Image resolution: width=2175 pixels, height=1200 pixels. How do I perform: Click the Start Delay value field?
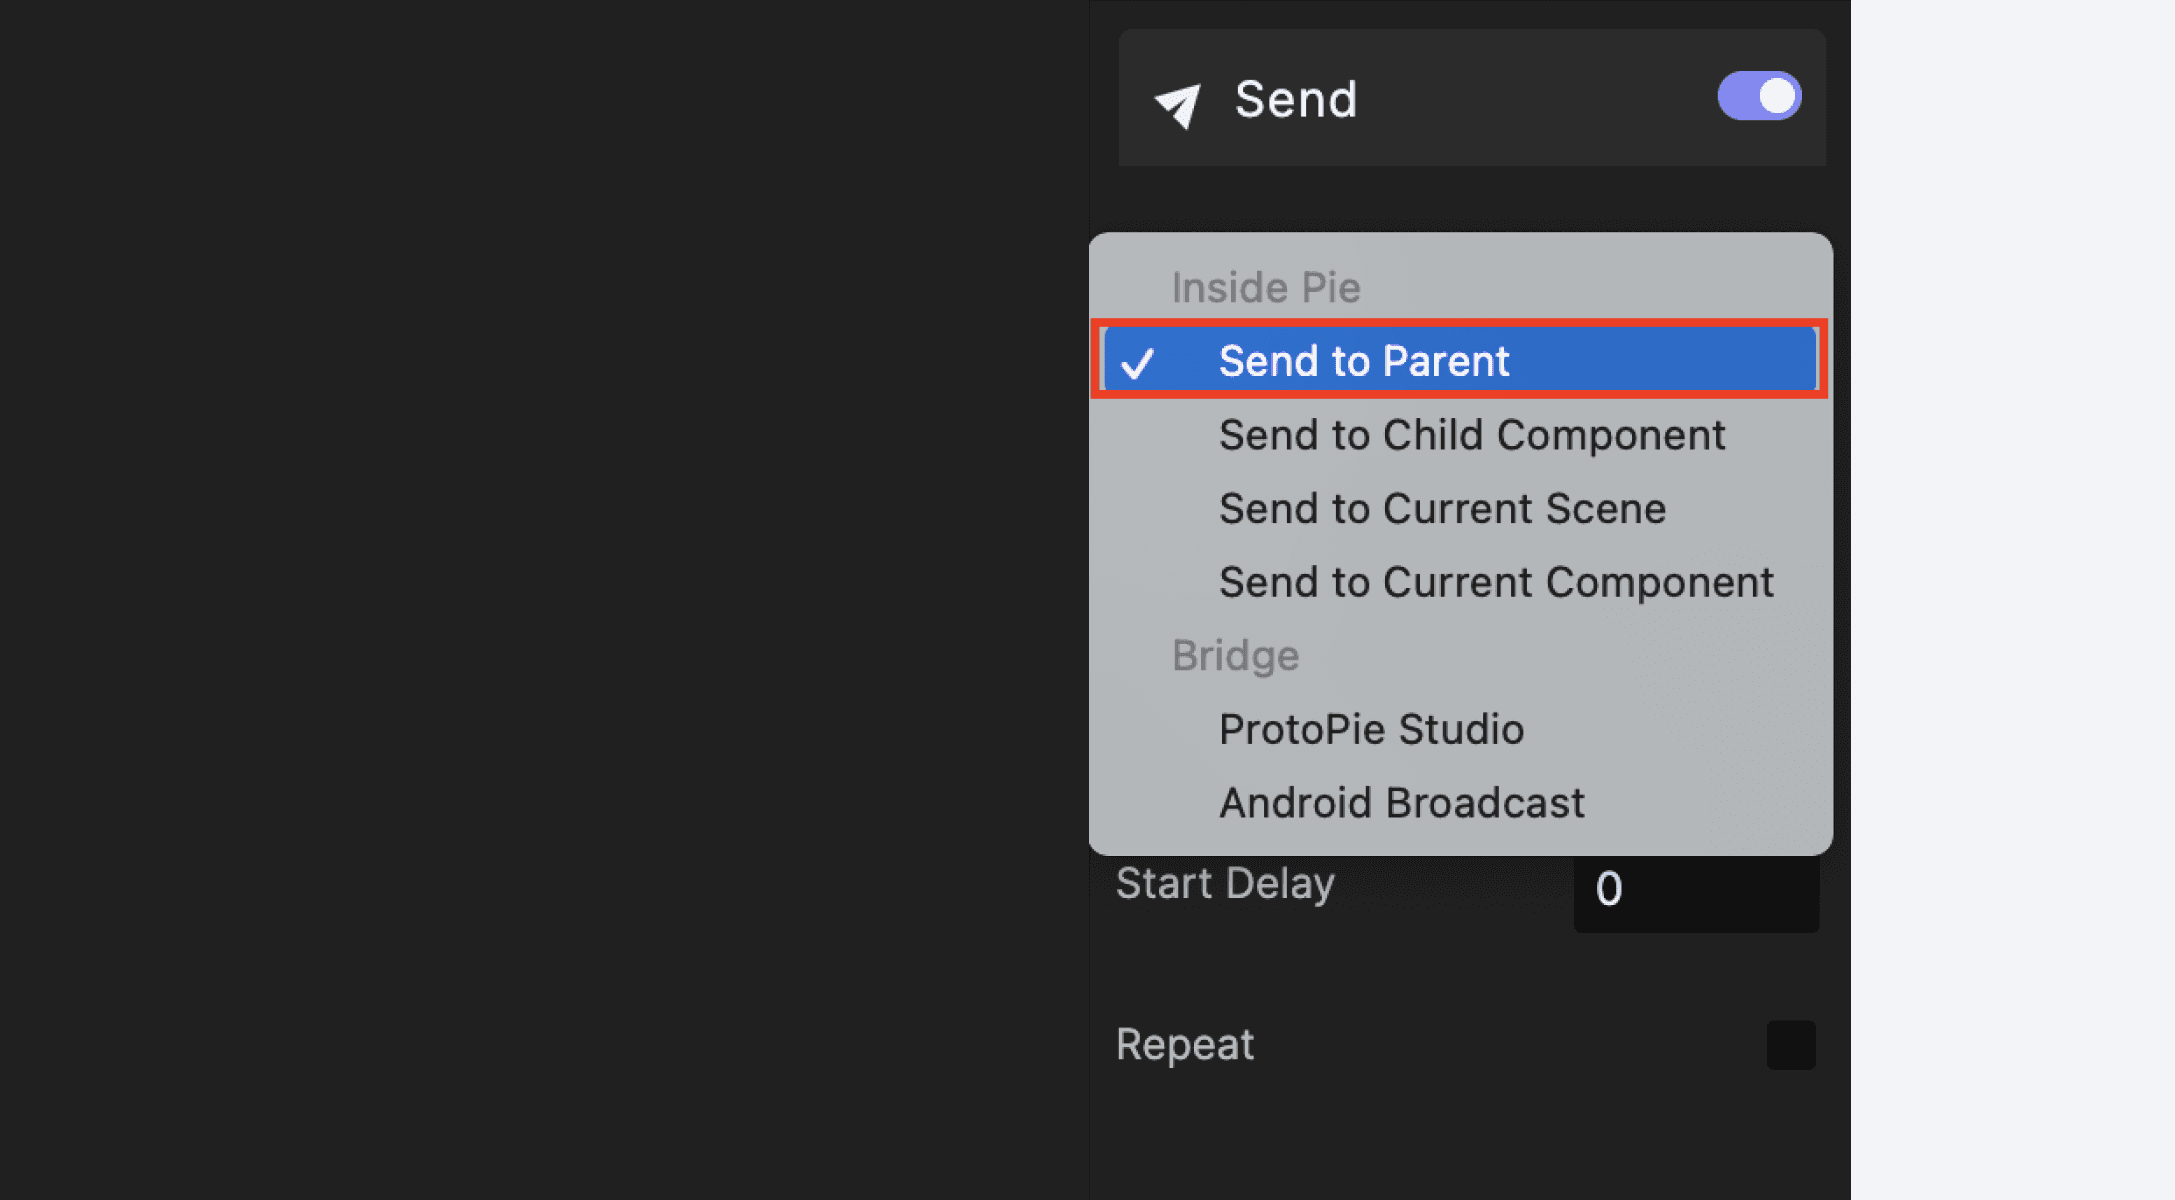pyautogui.click(x=1695, y=891)
